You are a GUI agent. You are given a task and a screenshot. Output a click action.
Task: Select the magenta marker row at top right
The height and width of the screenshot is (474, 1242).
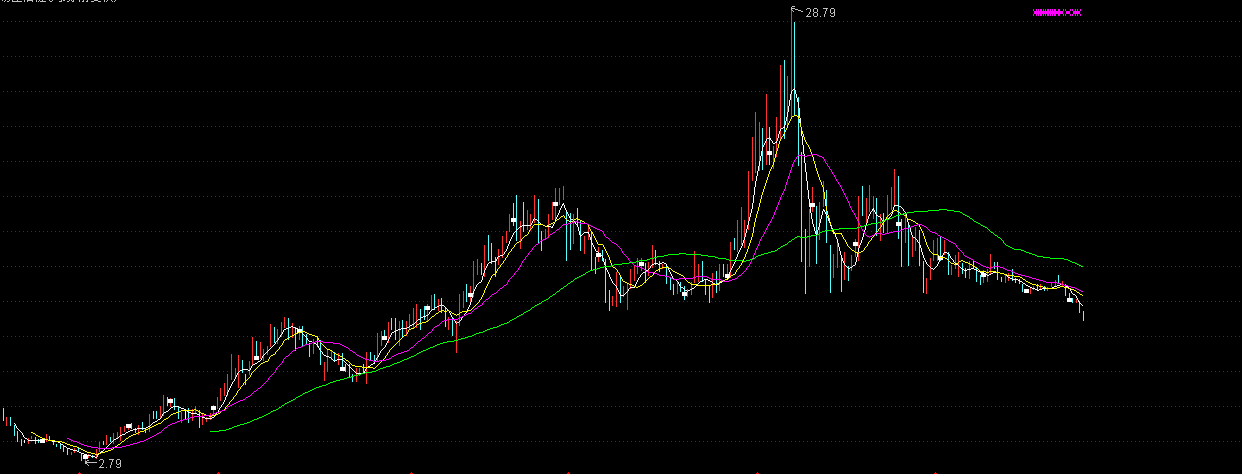1057,12
